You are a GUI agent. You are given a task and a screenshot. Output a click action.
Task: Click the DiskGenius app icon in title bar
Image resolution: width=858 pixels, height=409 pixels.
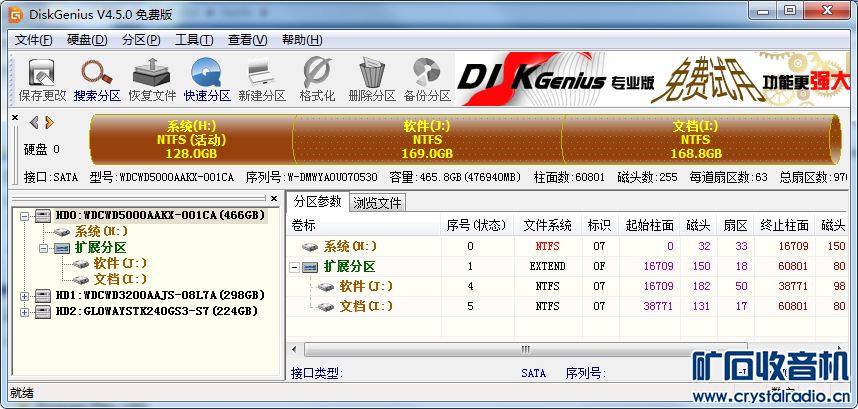(16, 15)
